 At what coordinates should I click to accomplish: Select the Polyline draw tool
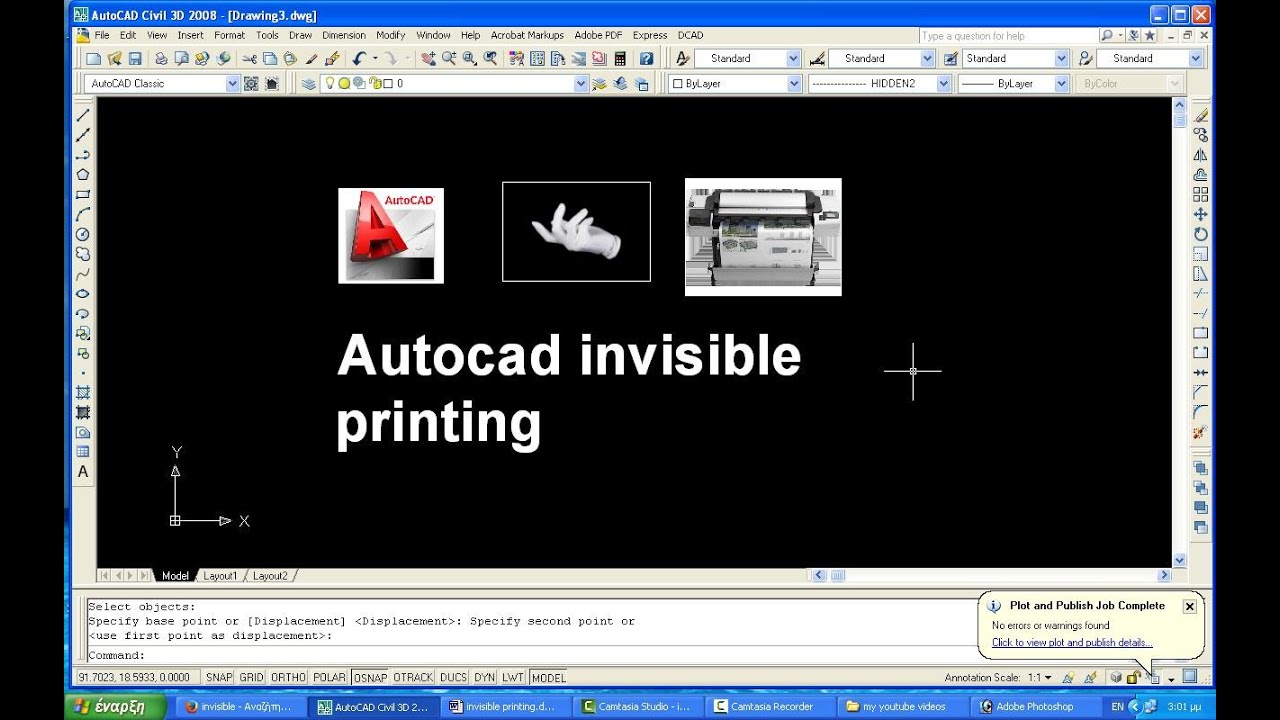click(83, 155)
